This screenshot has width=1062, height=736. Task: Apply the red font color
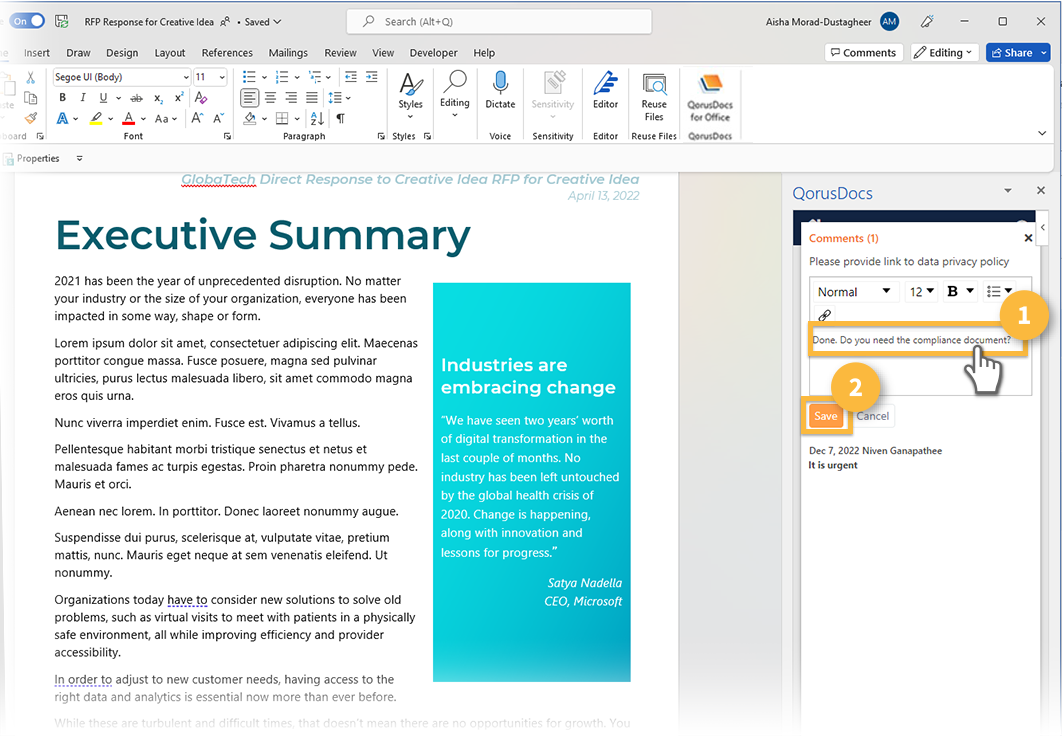[129, 118]
